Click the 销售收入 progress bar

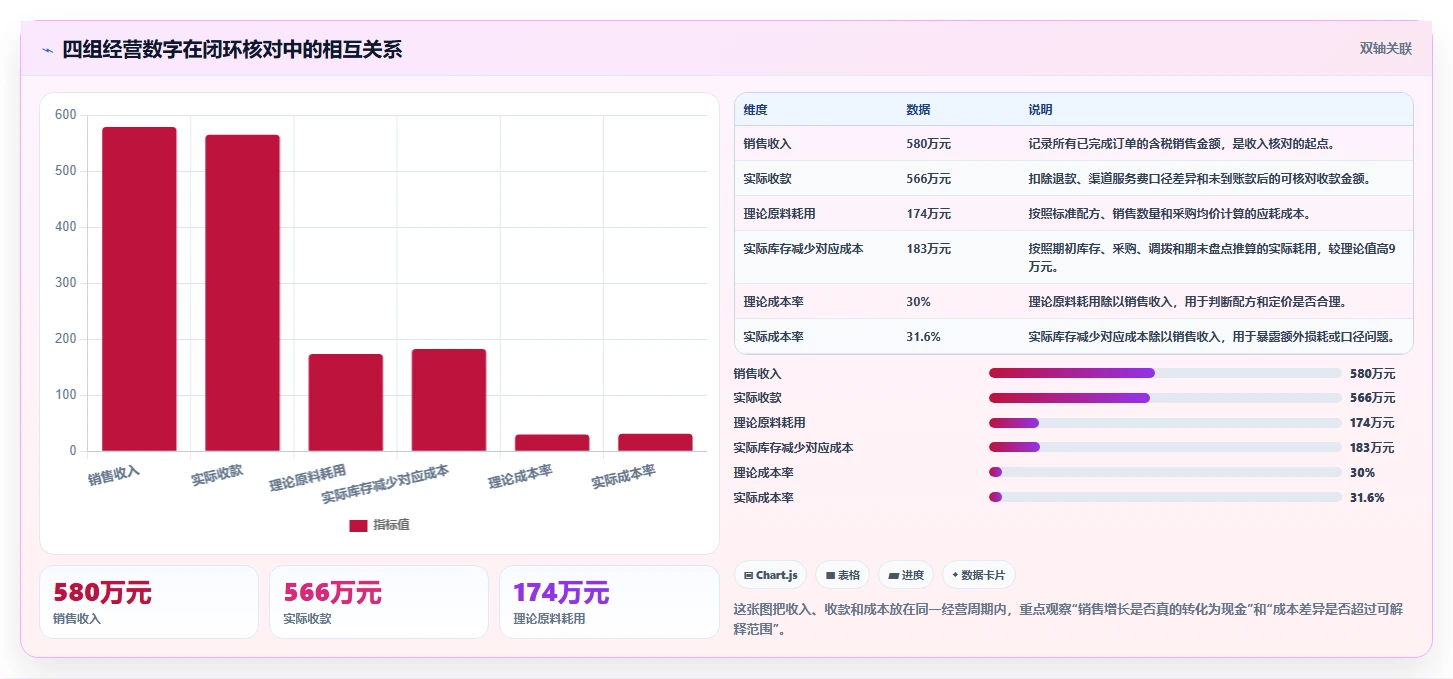[x=1165, y=373]
